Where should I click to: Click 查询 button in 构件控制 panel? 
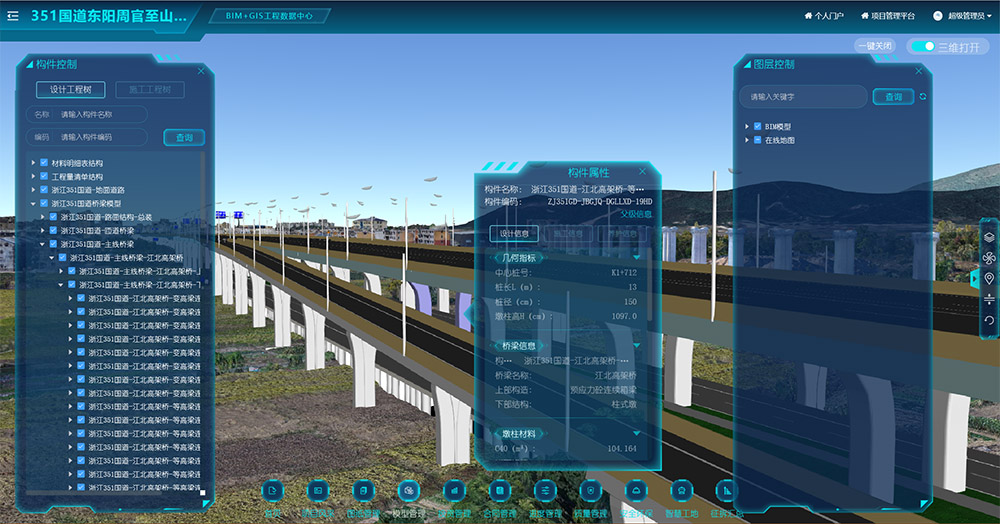coord(184,137)
